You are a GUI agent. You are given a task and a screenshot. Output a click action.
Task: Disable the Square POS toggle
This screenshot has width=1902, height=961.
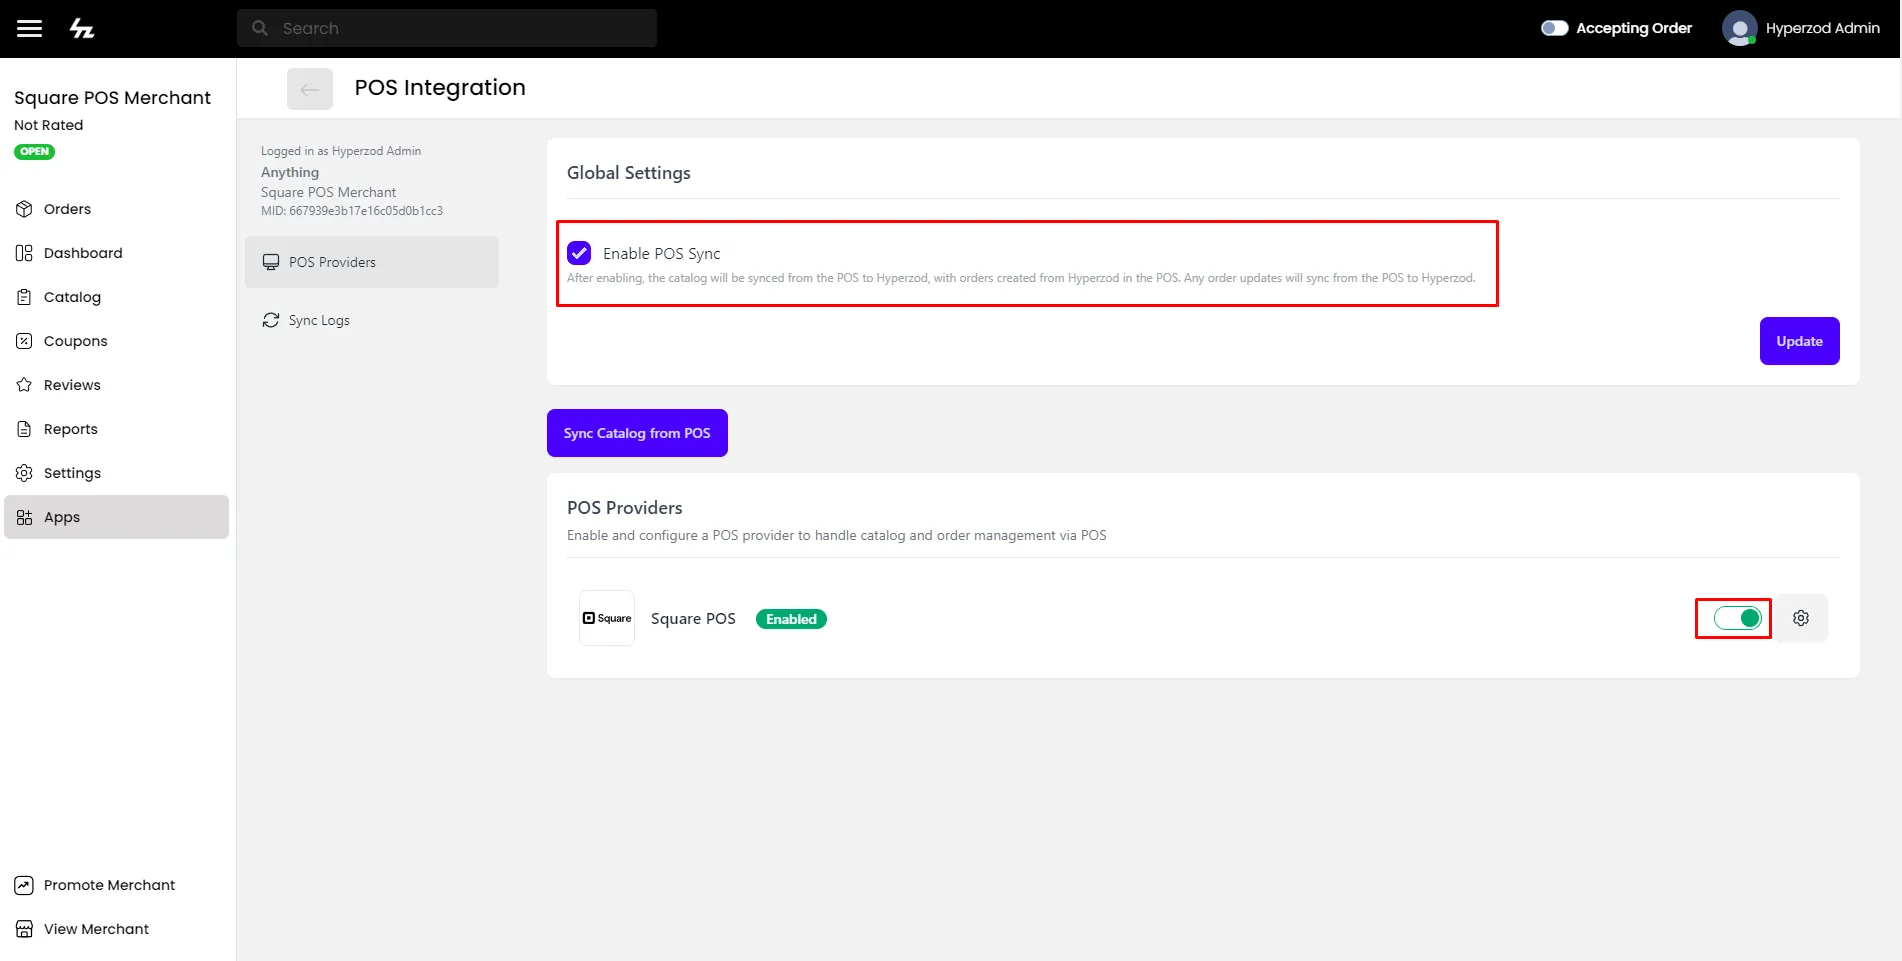point(1737,618)
